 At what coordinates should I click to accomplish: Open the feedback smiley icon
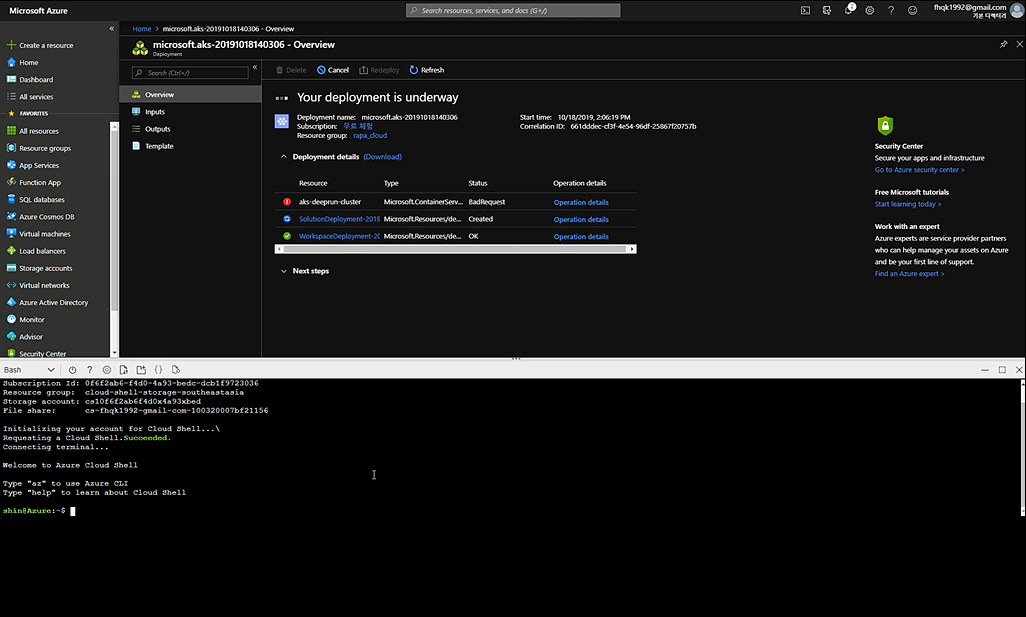[x=912, y=10]
